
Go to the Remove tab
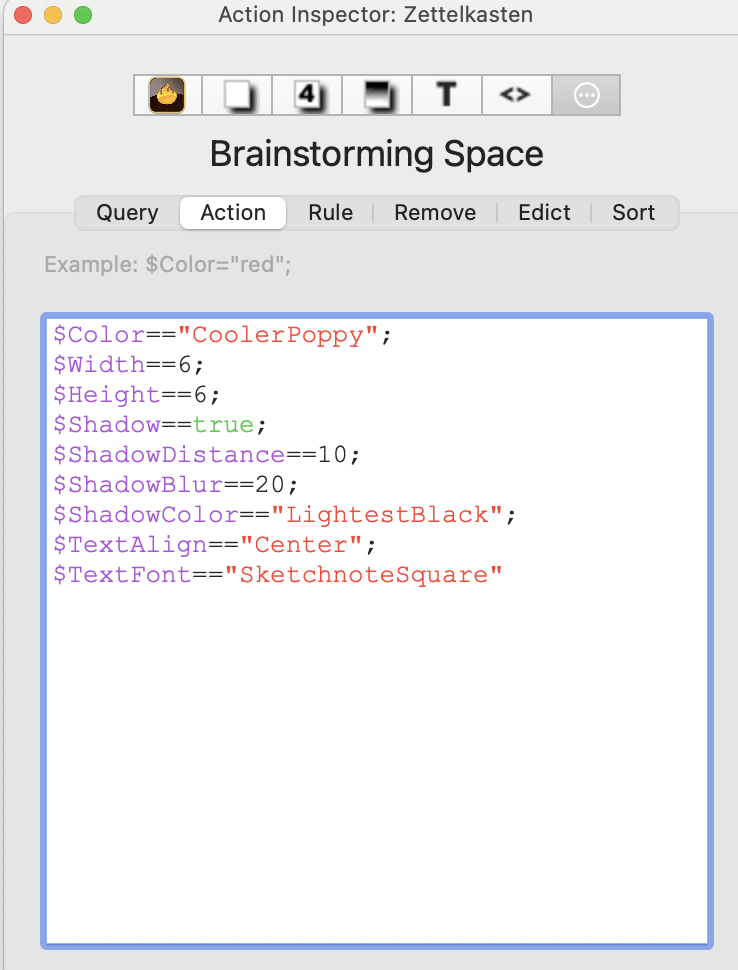click(x=435, y=213)
